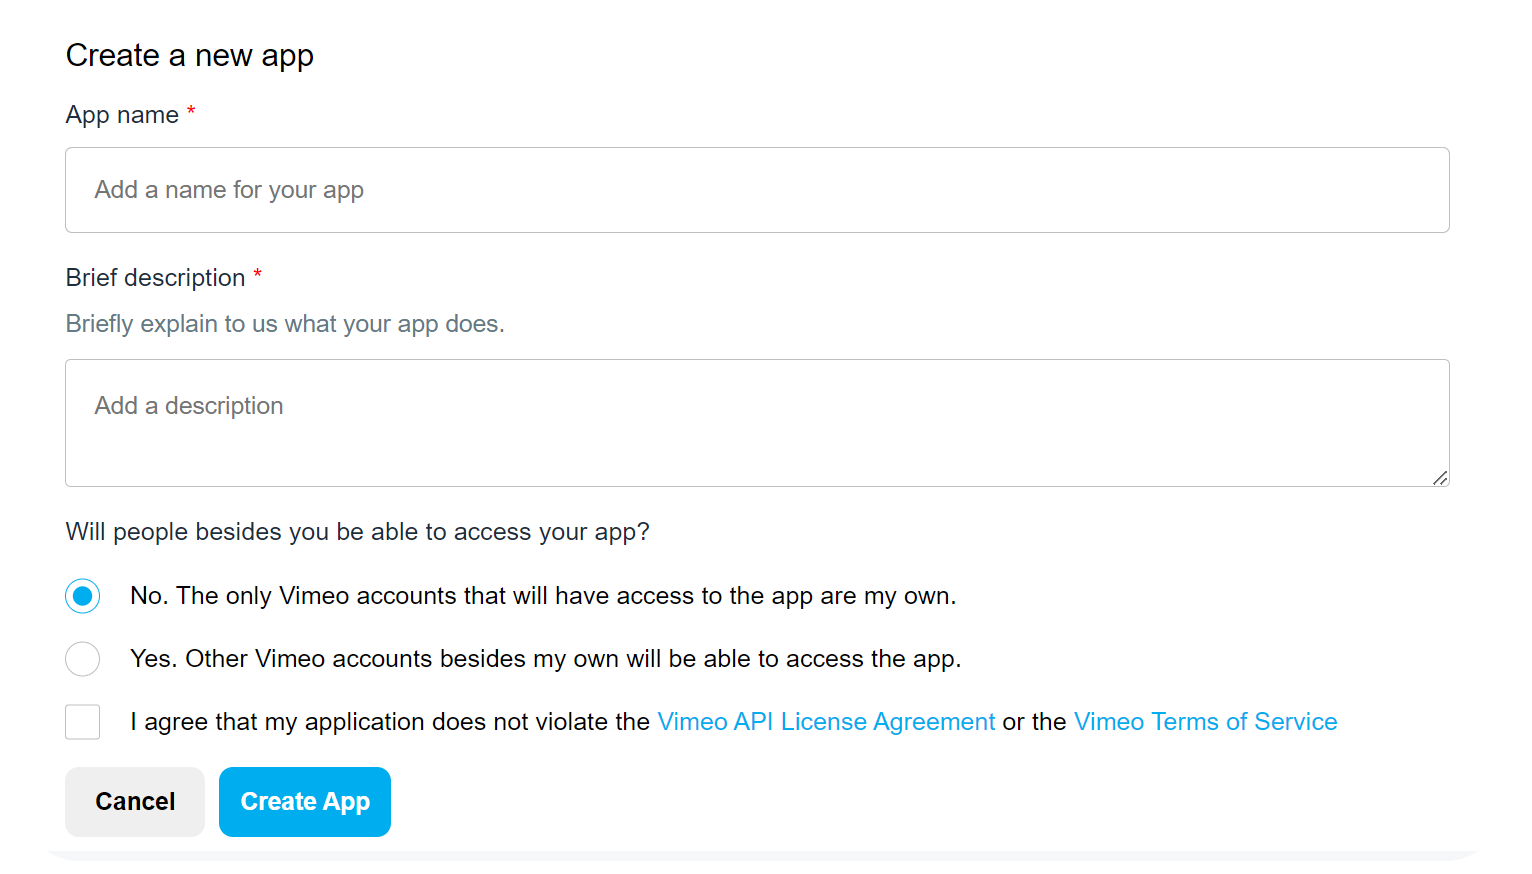Click the "No. The only Vimeo accounts" label text
The image size is (1532, 874).
(x=542, y=596)
